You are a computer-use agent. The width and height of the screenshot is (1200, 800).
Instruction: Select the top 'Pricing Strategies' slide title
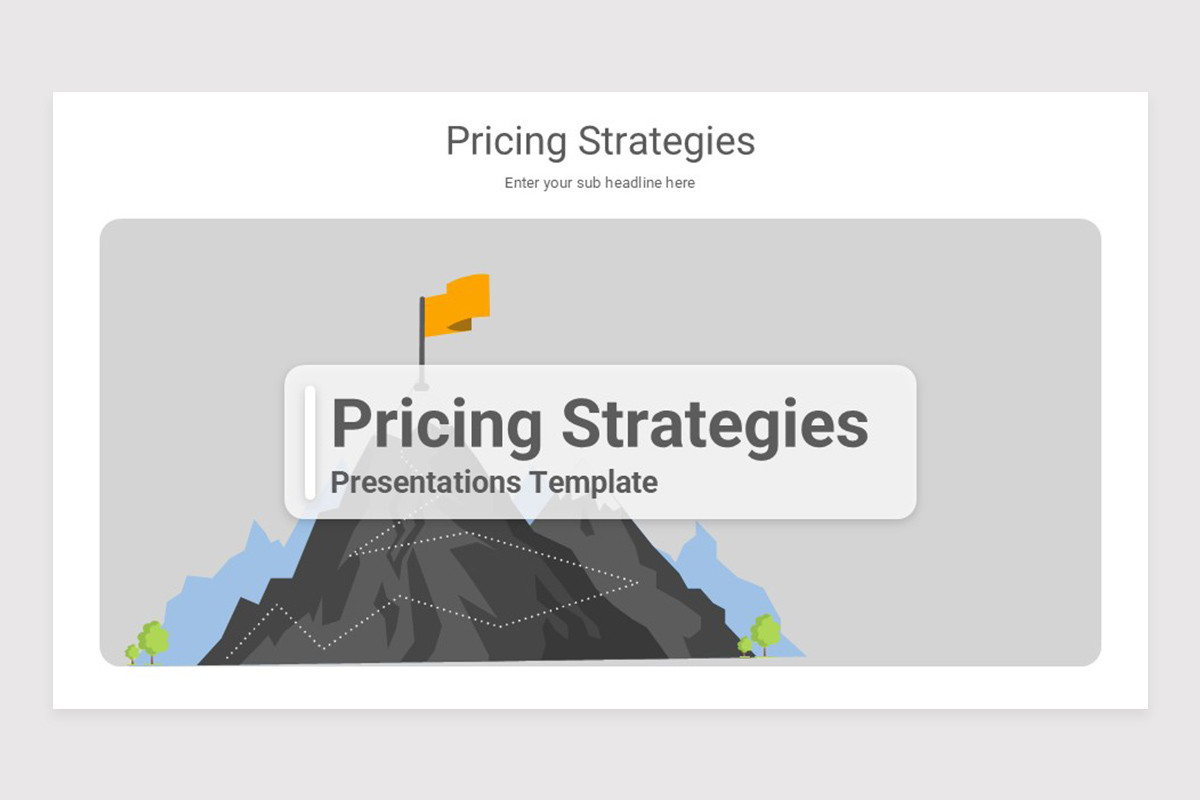point(600,141)
